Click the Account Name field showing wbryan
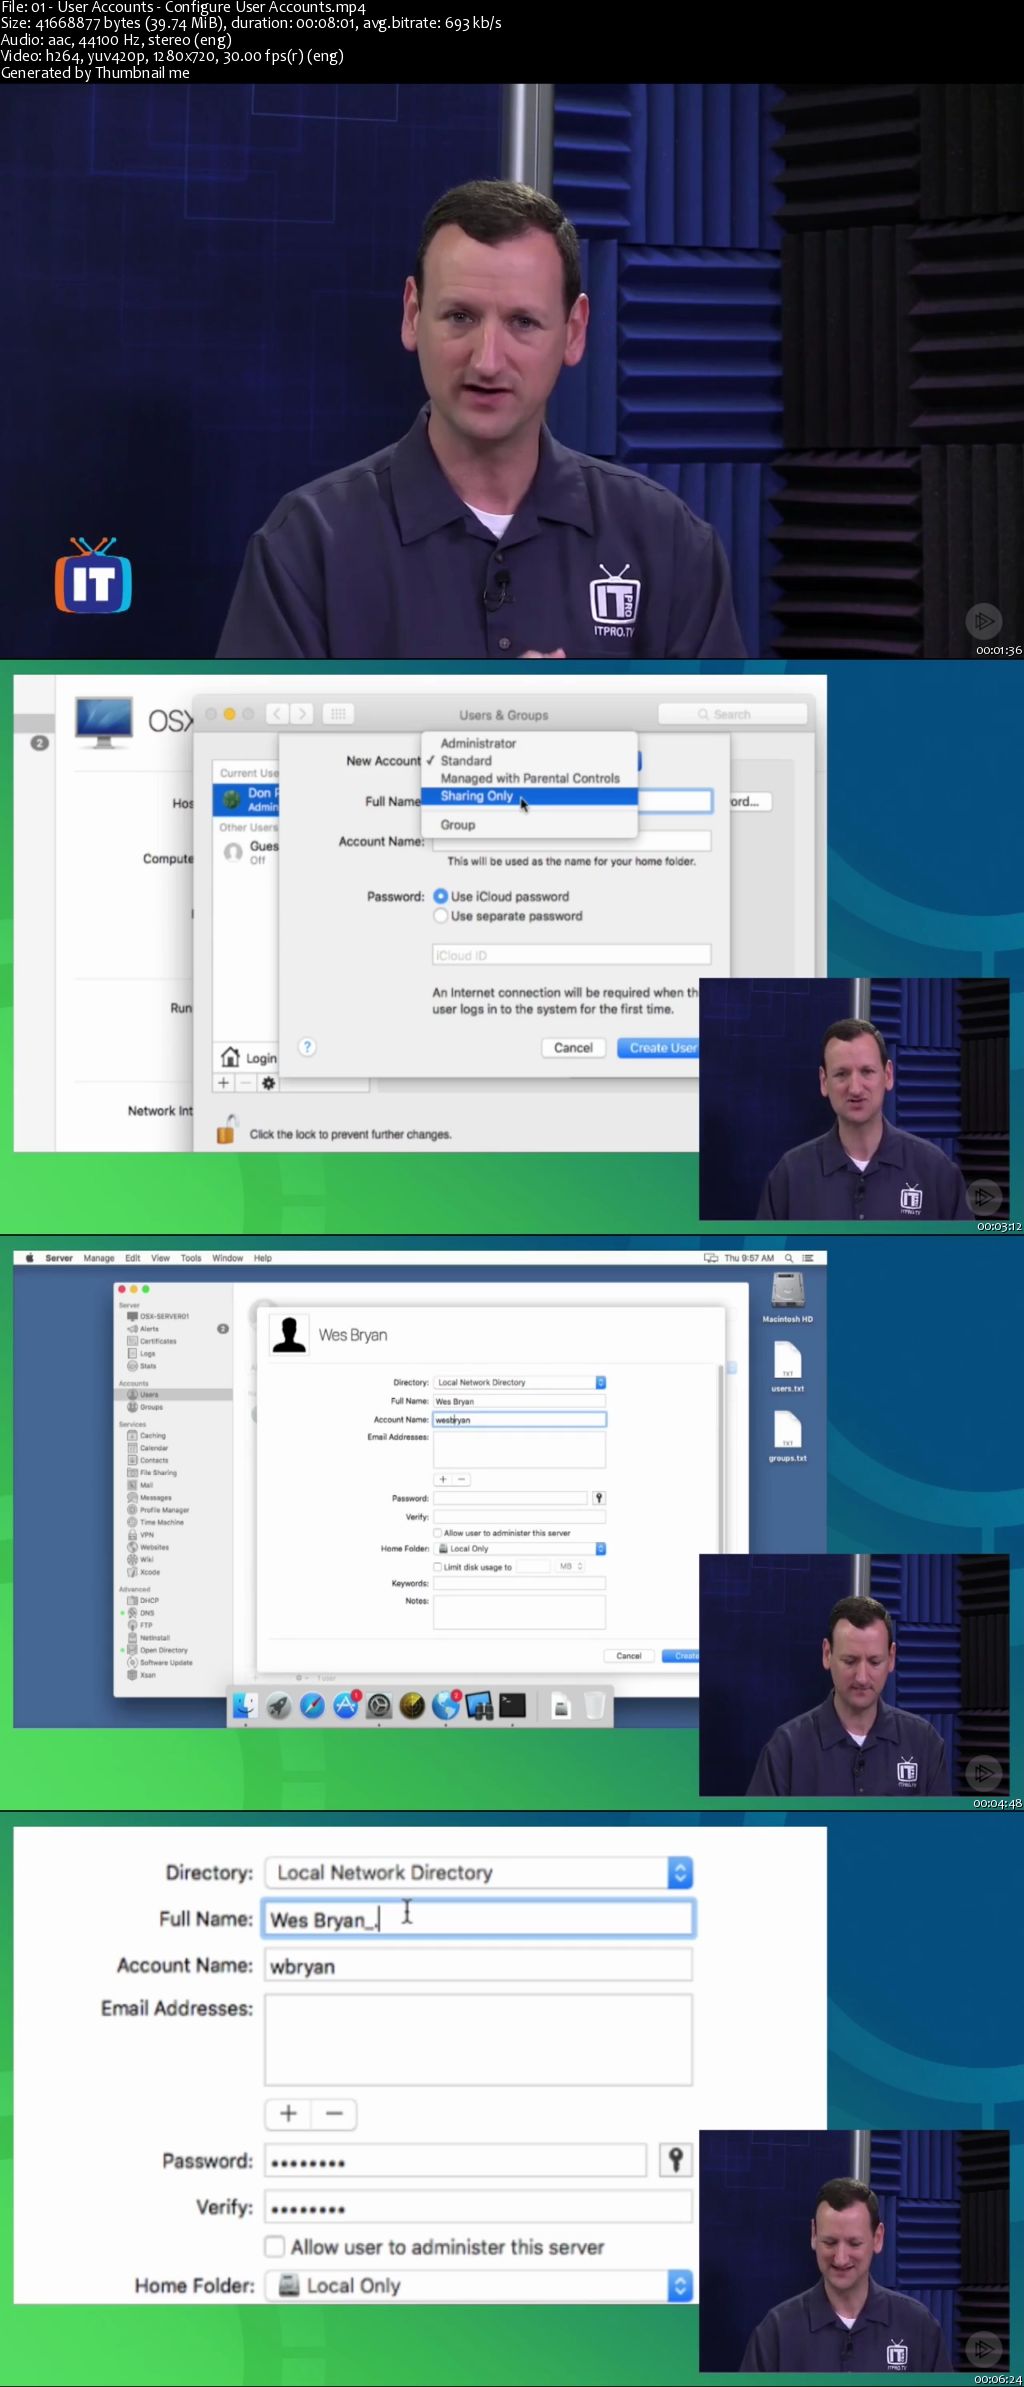The image size is (1024, 2387). point(478,1965)
